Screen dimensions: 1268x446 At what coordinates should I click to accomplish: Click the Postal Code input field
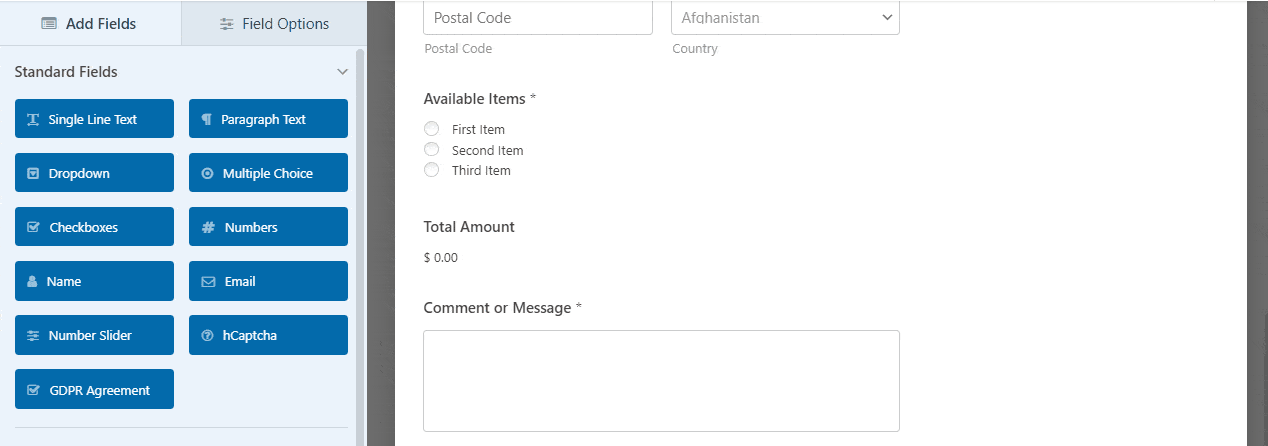point(538,17)
